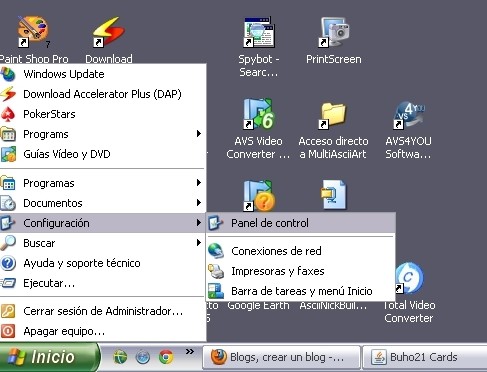This screenshot has height=372, width=487.
Task: Launch Chrome from the quick launch bar
Action: point(166,357)
